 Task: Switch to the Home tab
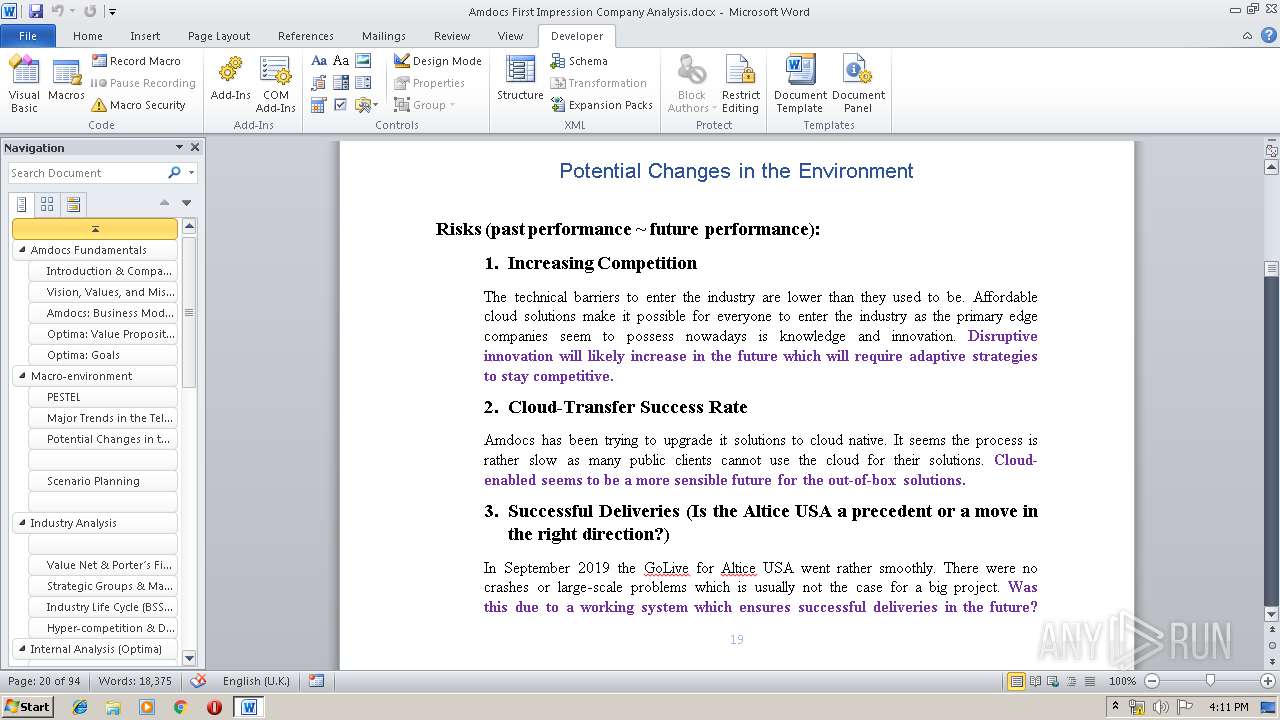[x=88, y=36]
